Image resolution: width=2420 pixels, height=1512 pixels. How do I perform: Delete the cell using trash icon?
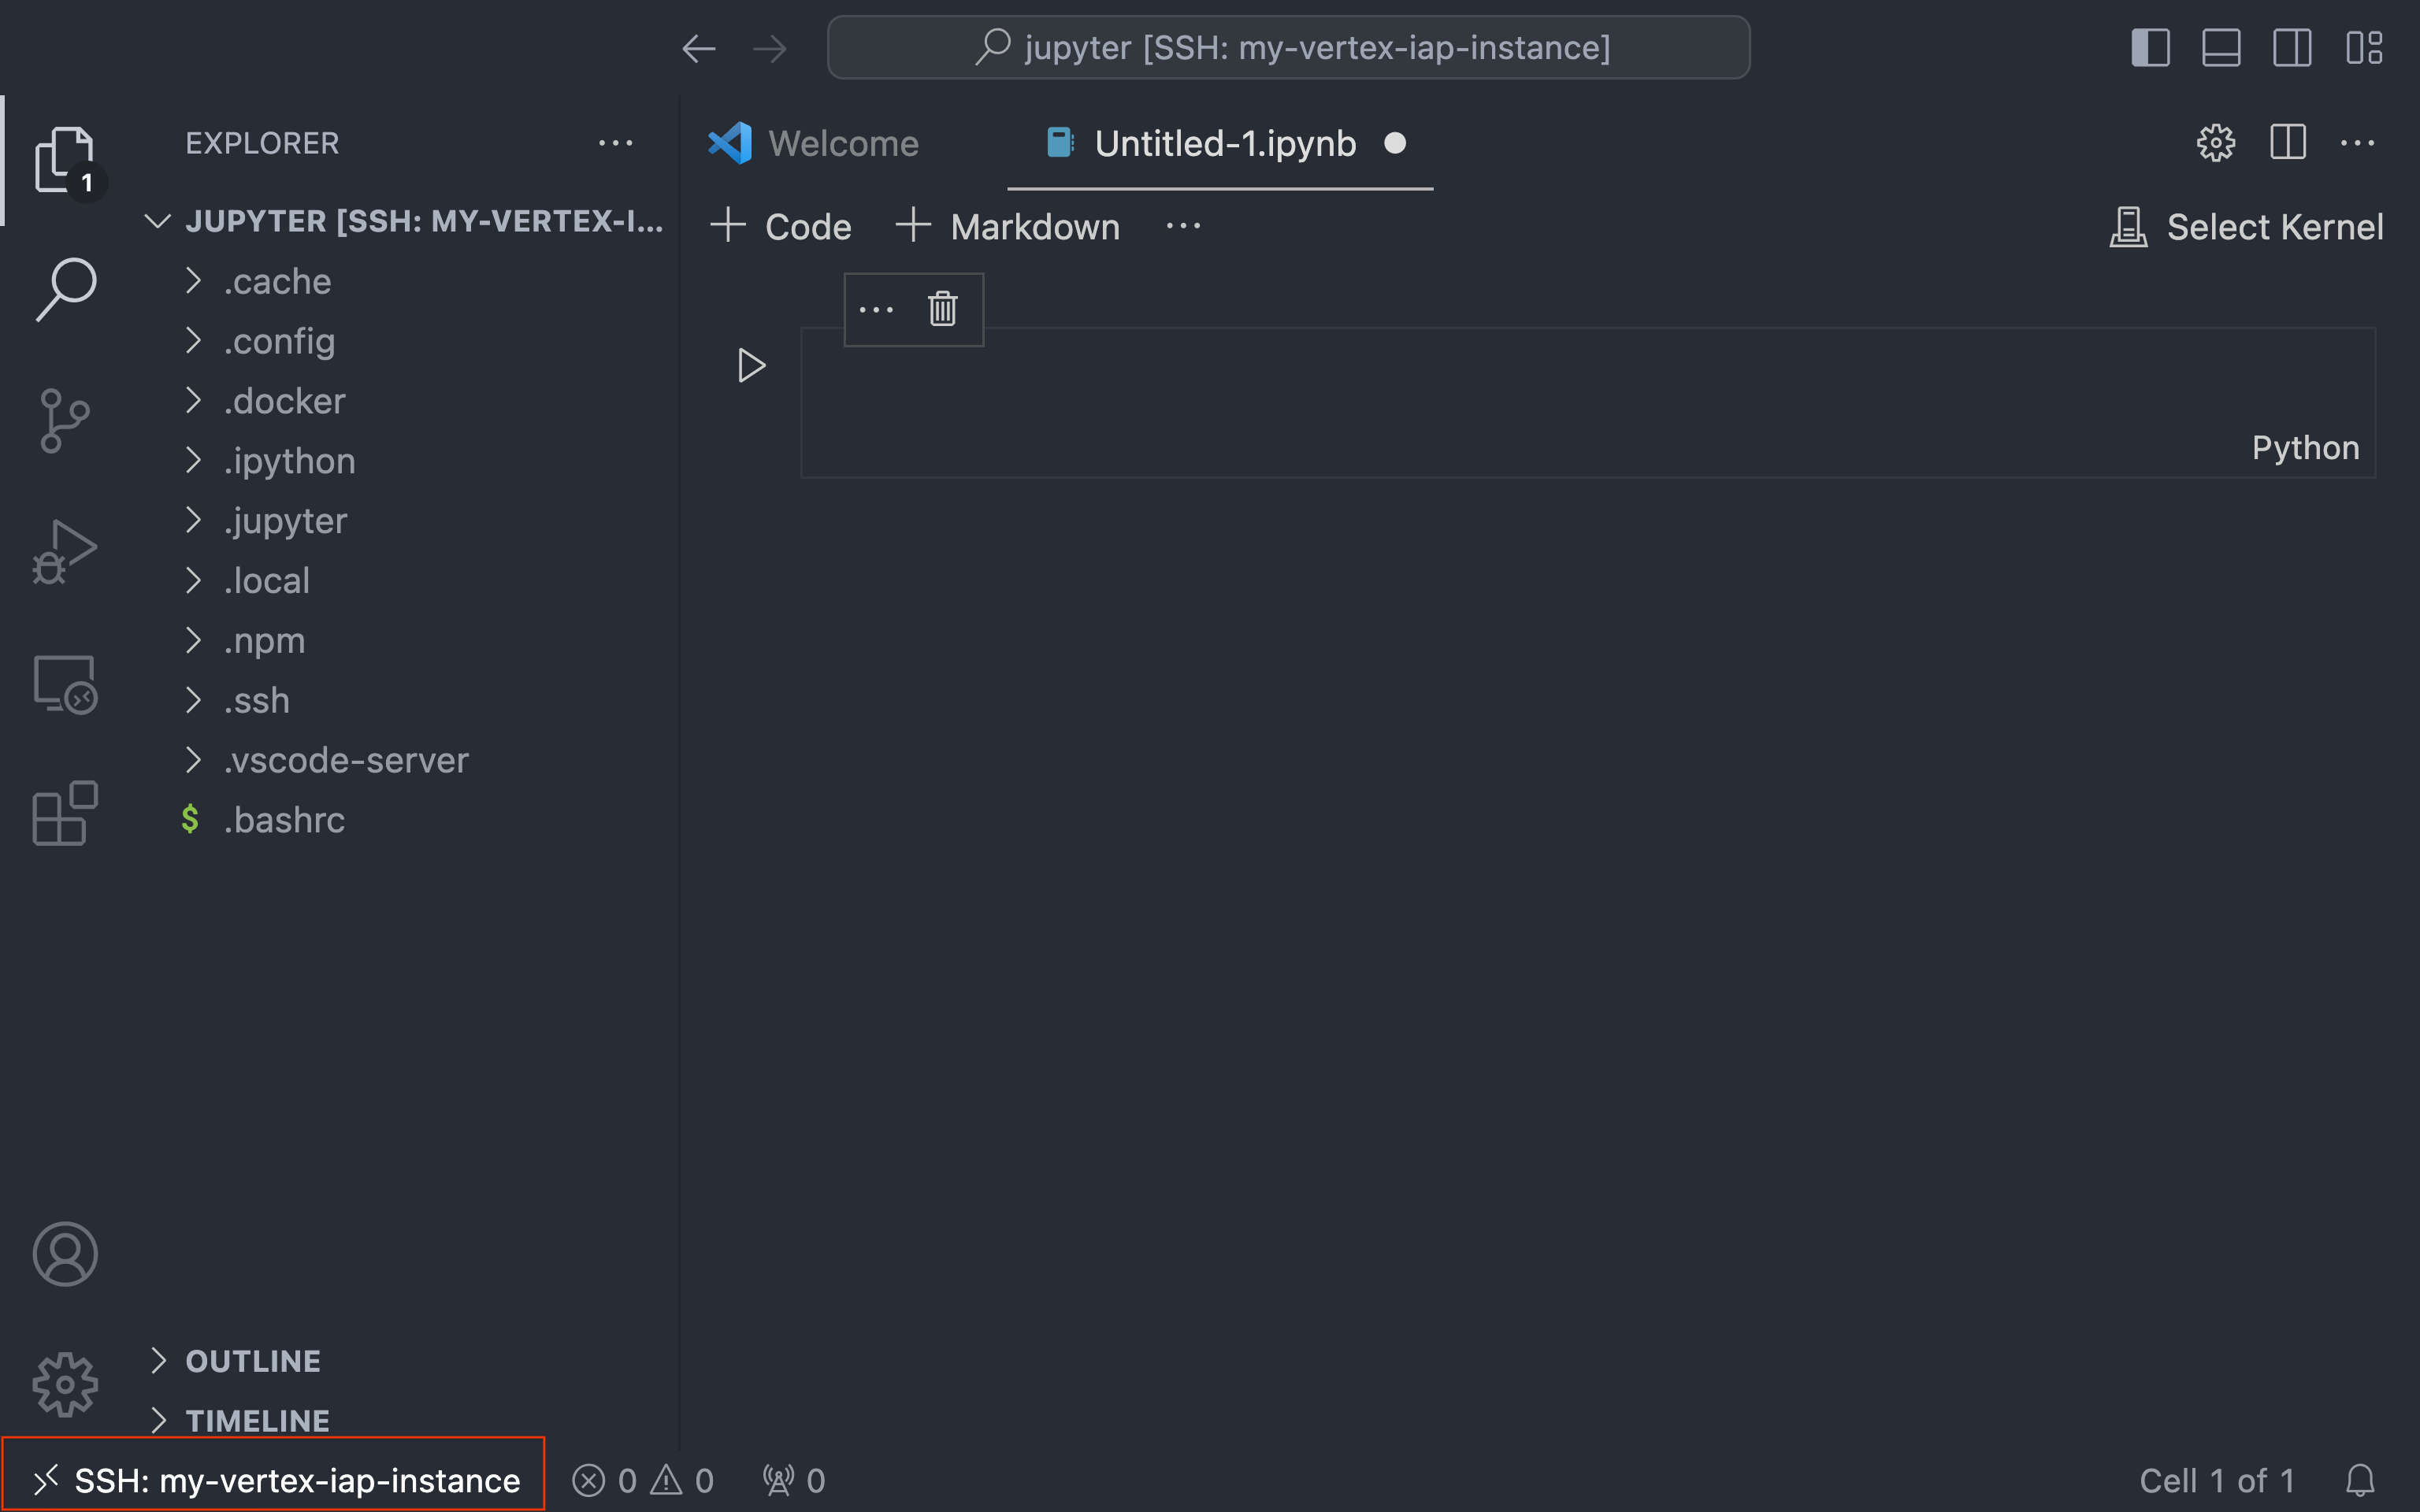[x=942, y=309]
